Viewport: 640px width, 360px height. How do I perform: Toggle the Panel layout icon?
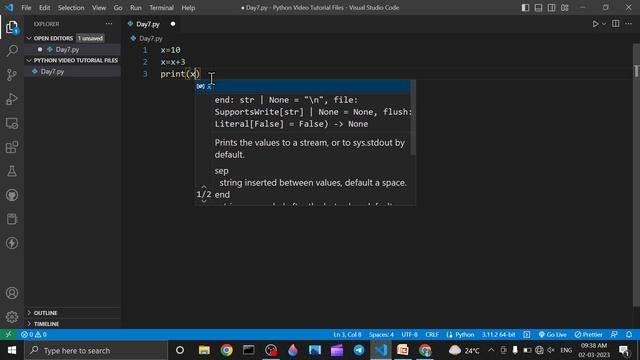pos(538,8)
